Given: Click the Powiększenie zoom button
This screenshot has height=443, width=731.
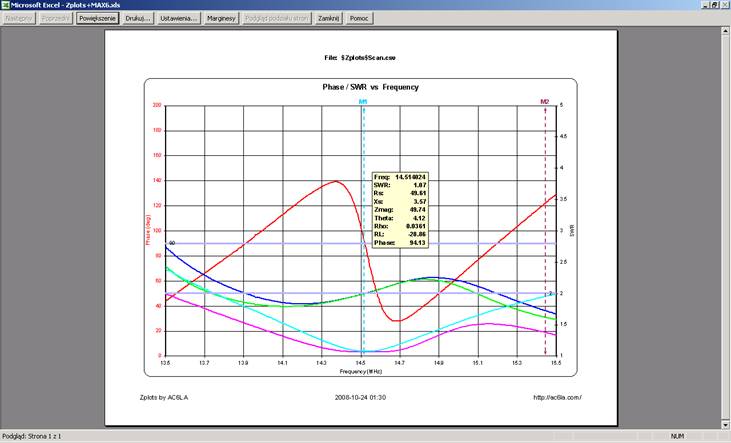Looking at the screenshot, I should click(x=97, y=18).
